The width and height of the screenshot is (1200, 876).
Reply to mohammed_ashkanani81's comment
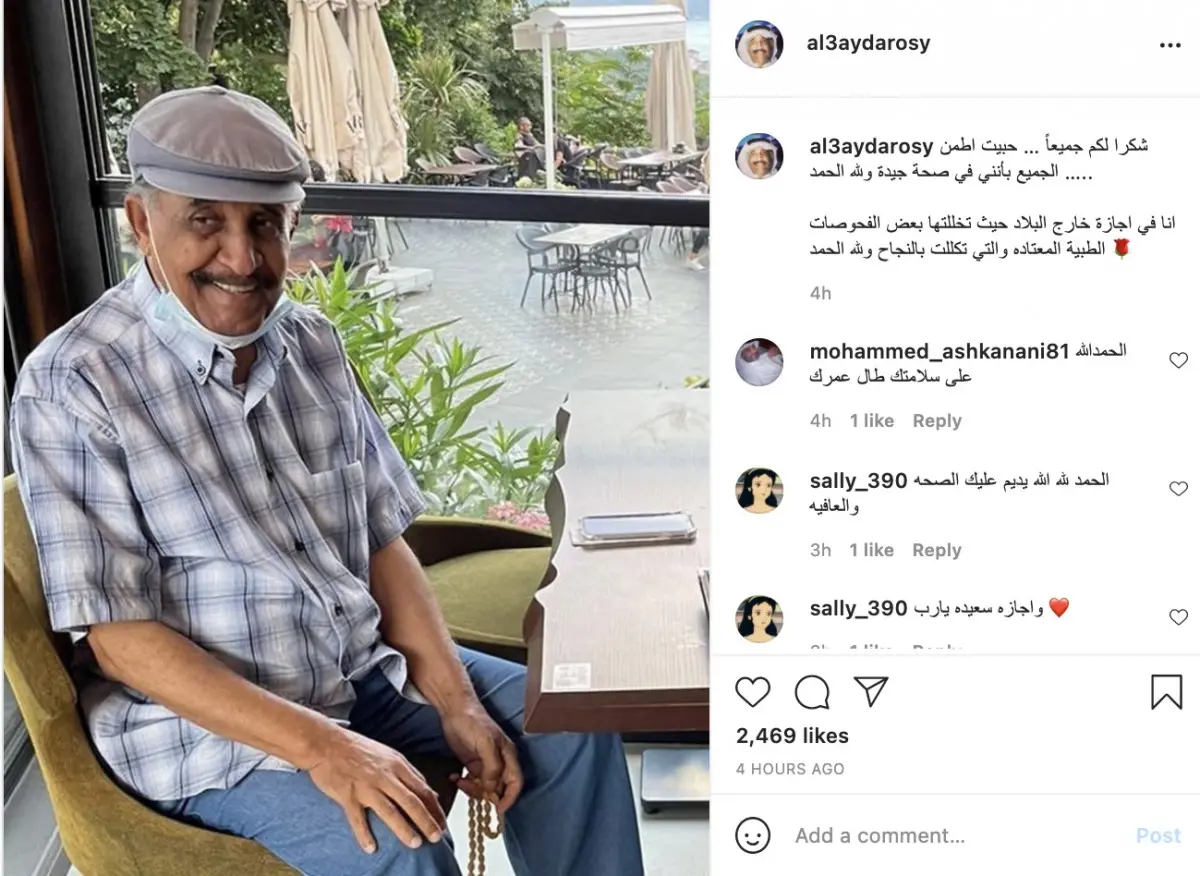point(937,421)
